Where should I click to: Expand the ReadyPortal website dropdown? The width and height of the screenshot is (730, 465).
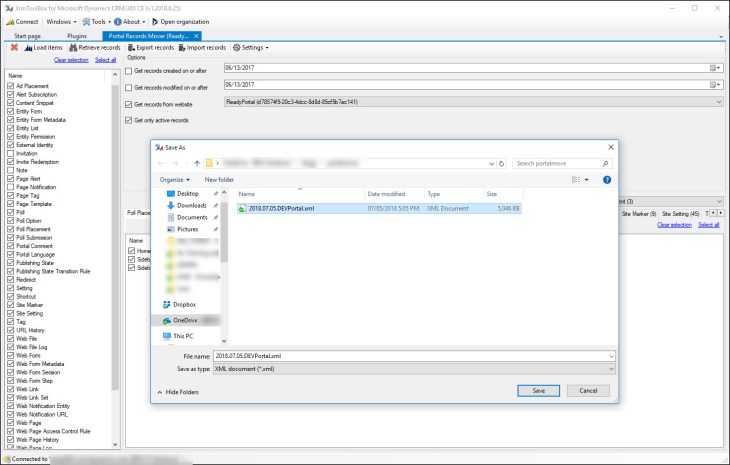coord(719,102)
